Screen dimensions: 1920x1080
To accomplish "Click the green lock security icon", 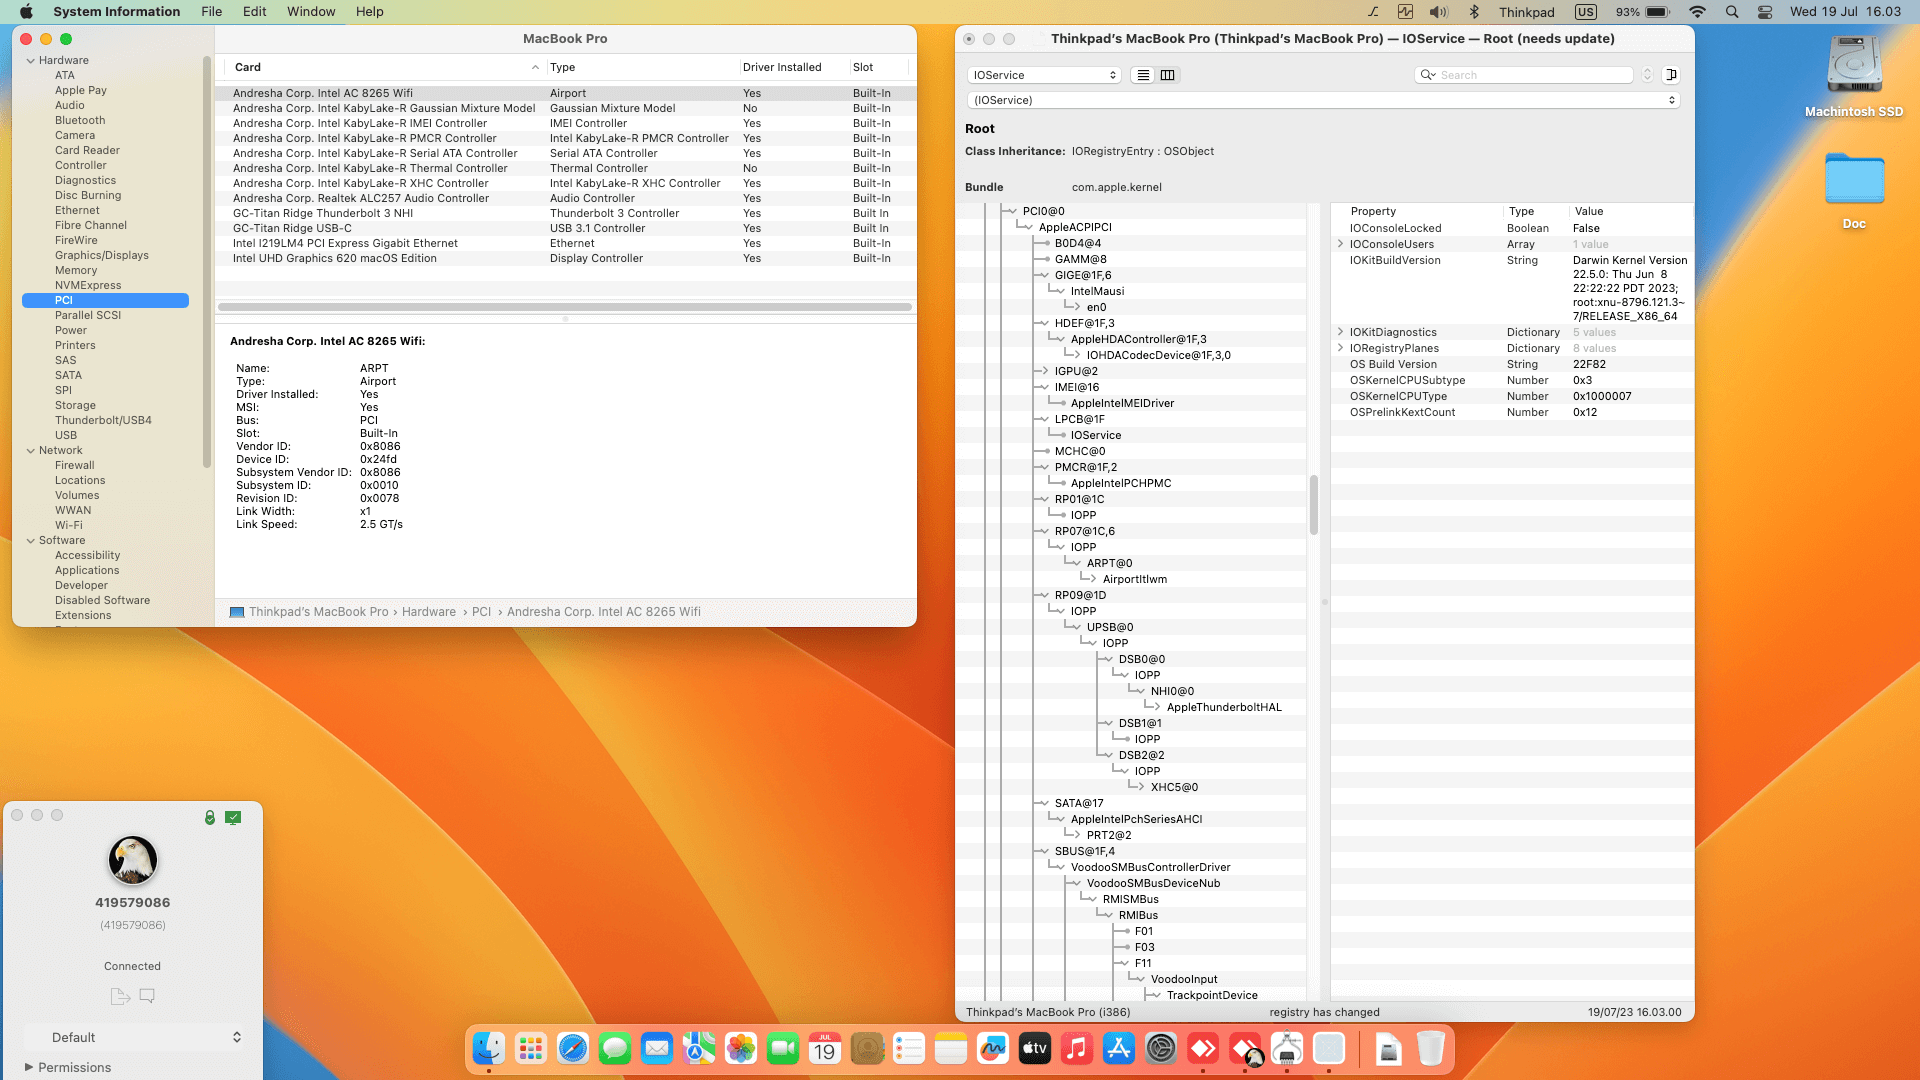I will 210,817.
